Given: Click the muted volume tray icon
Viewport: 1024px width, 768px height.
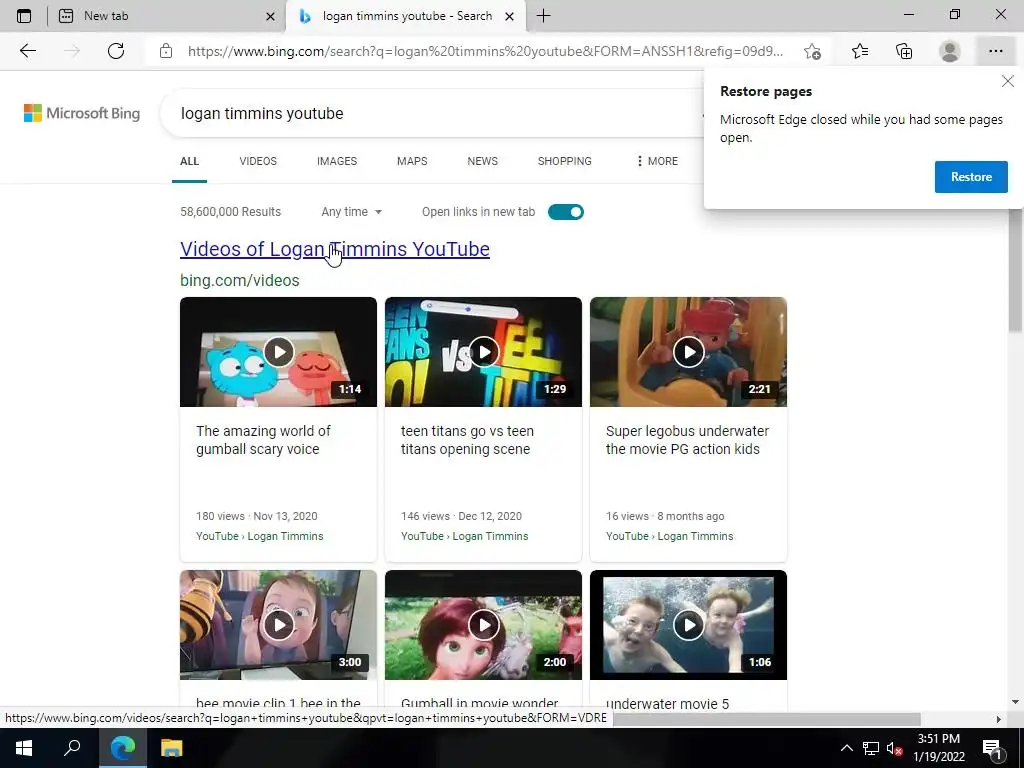Looking at the screenshot, I should (x=895, y=748).
